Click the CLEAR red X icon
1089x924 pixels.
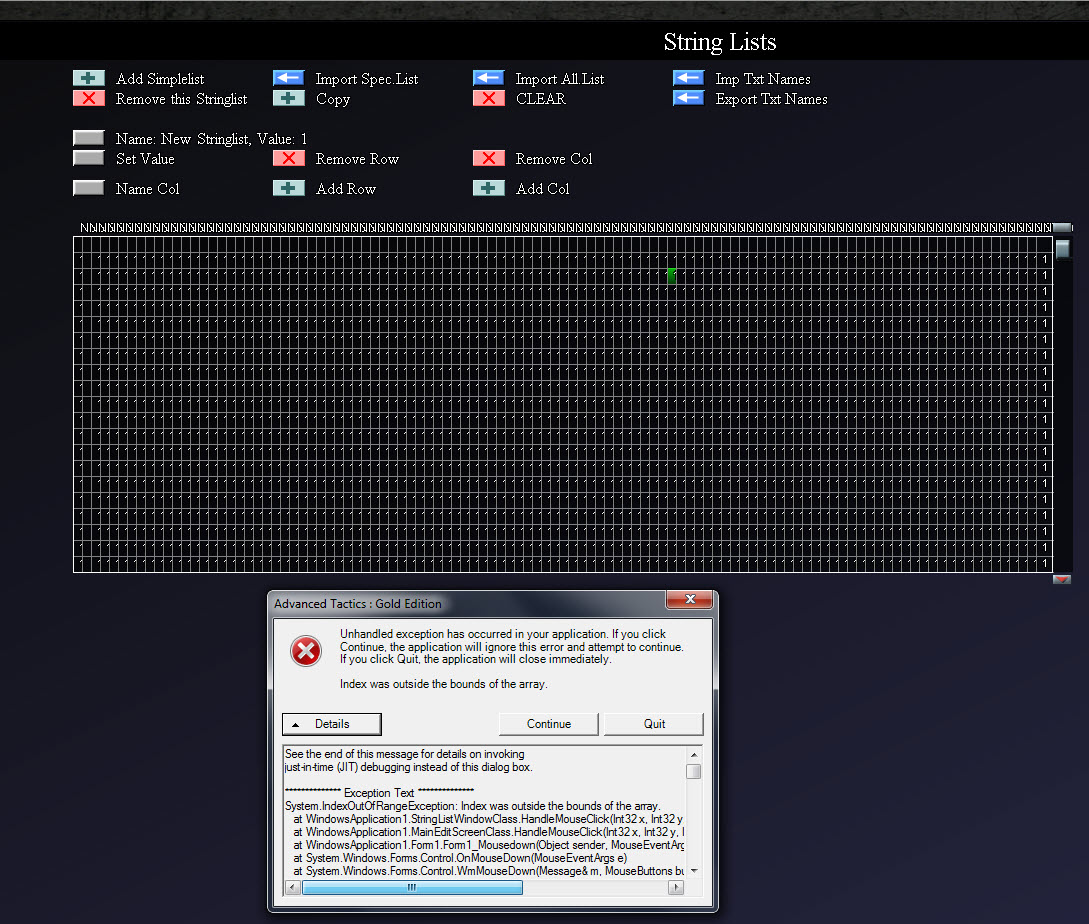pos(489,98)
